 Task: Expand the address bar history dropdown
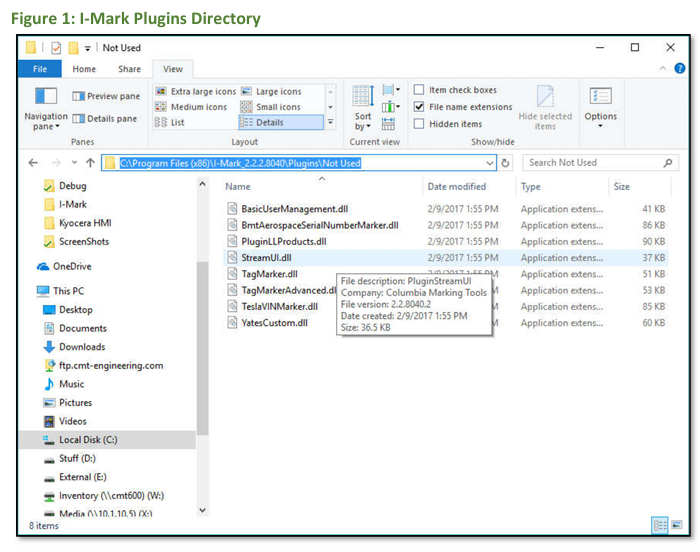tap(489, 163)
